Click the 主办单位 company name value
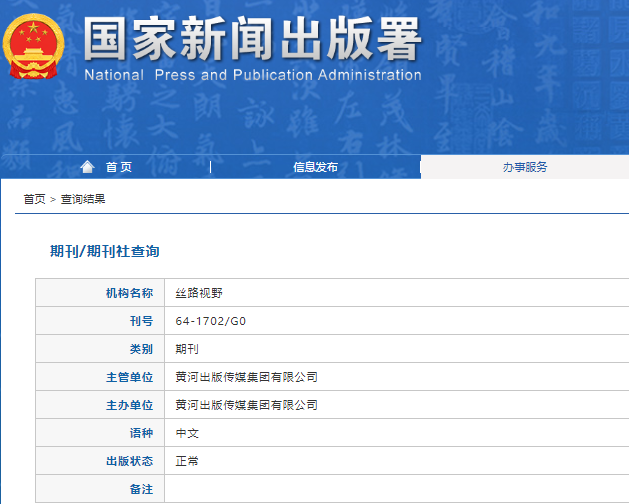The image size is (629, 504). tap(246, 405)
